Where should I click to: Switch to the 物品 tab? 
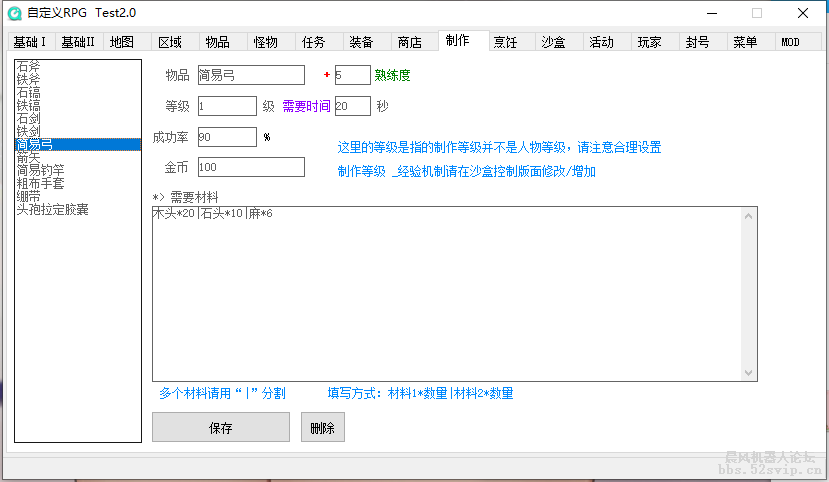[x=217, y=42]
